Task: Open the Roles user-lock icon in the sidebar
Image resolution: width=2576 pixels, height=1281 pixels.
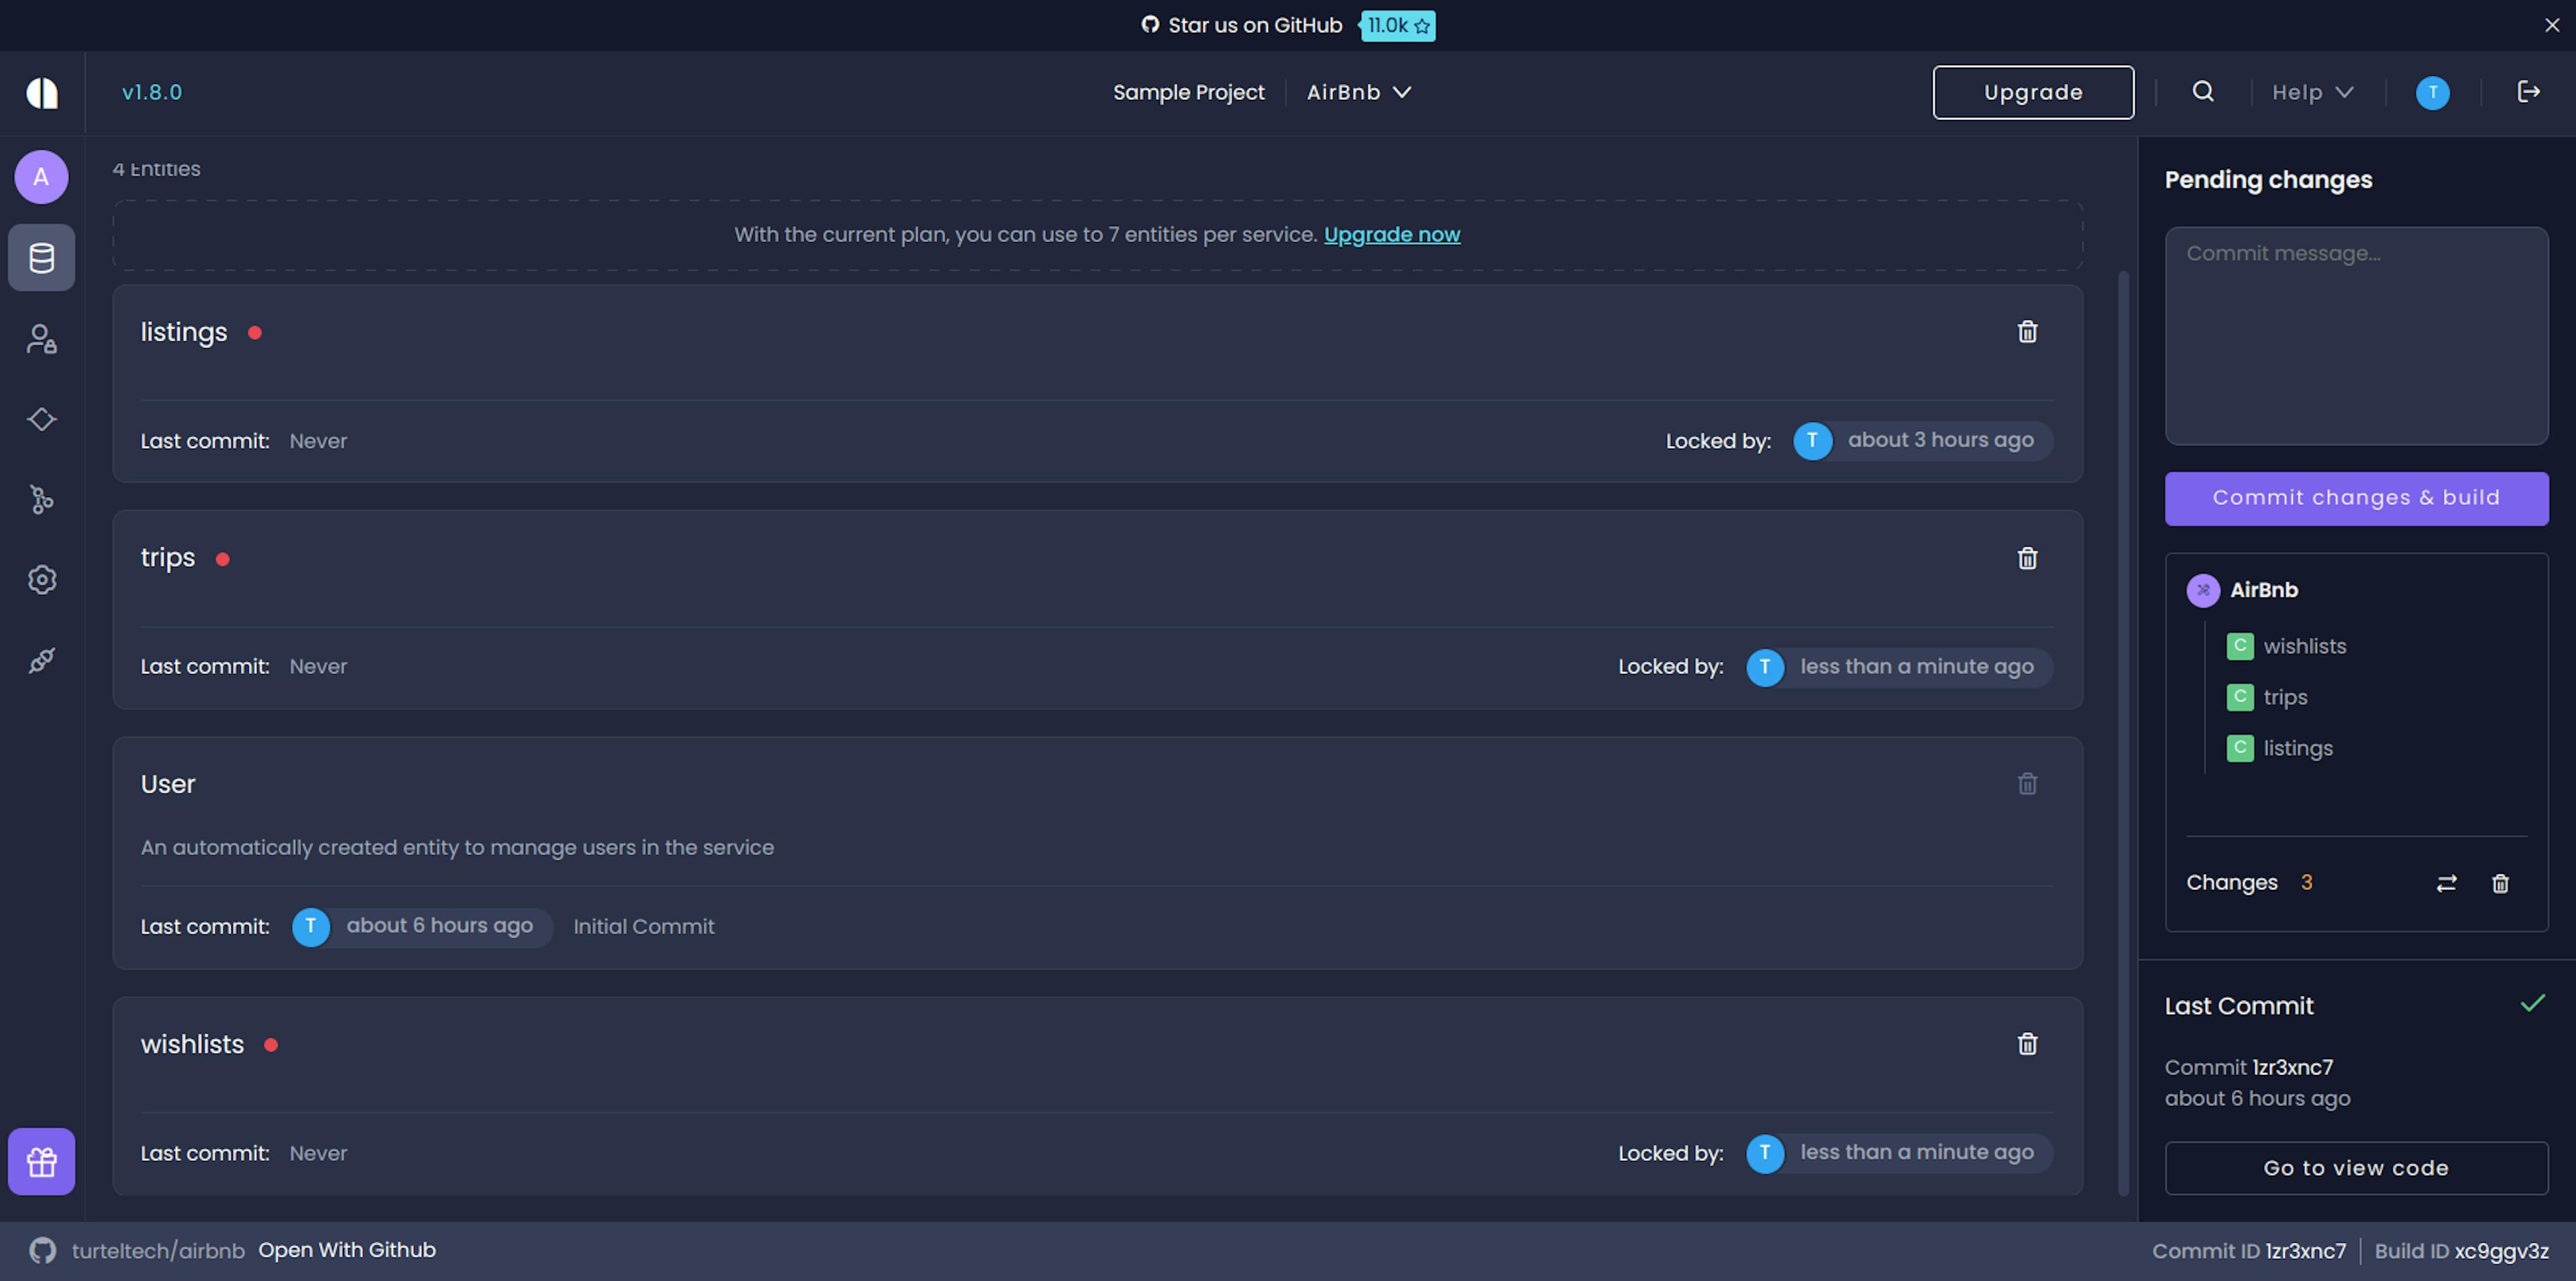Action: (x=41, y=339)
